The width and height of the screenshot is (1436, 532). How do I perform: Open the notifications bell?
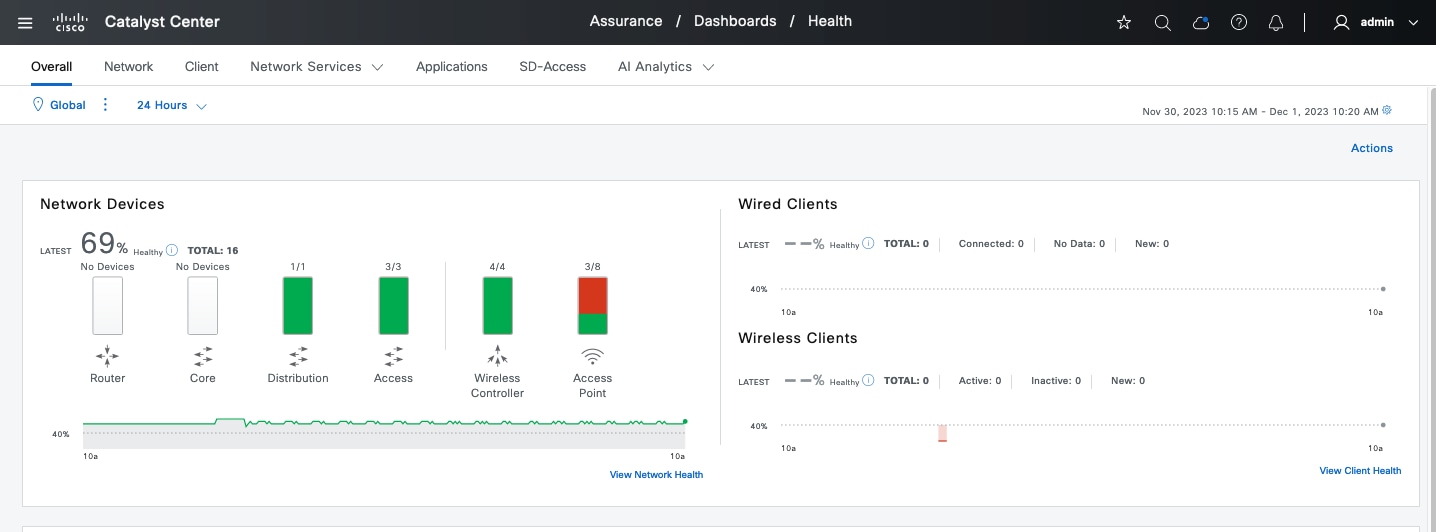(x=1276, y=22)
